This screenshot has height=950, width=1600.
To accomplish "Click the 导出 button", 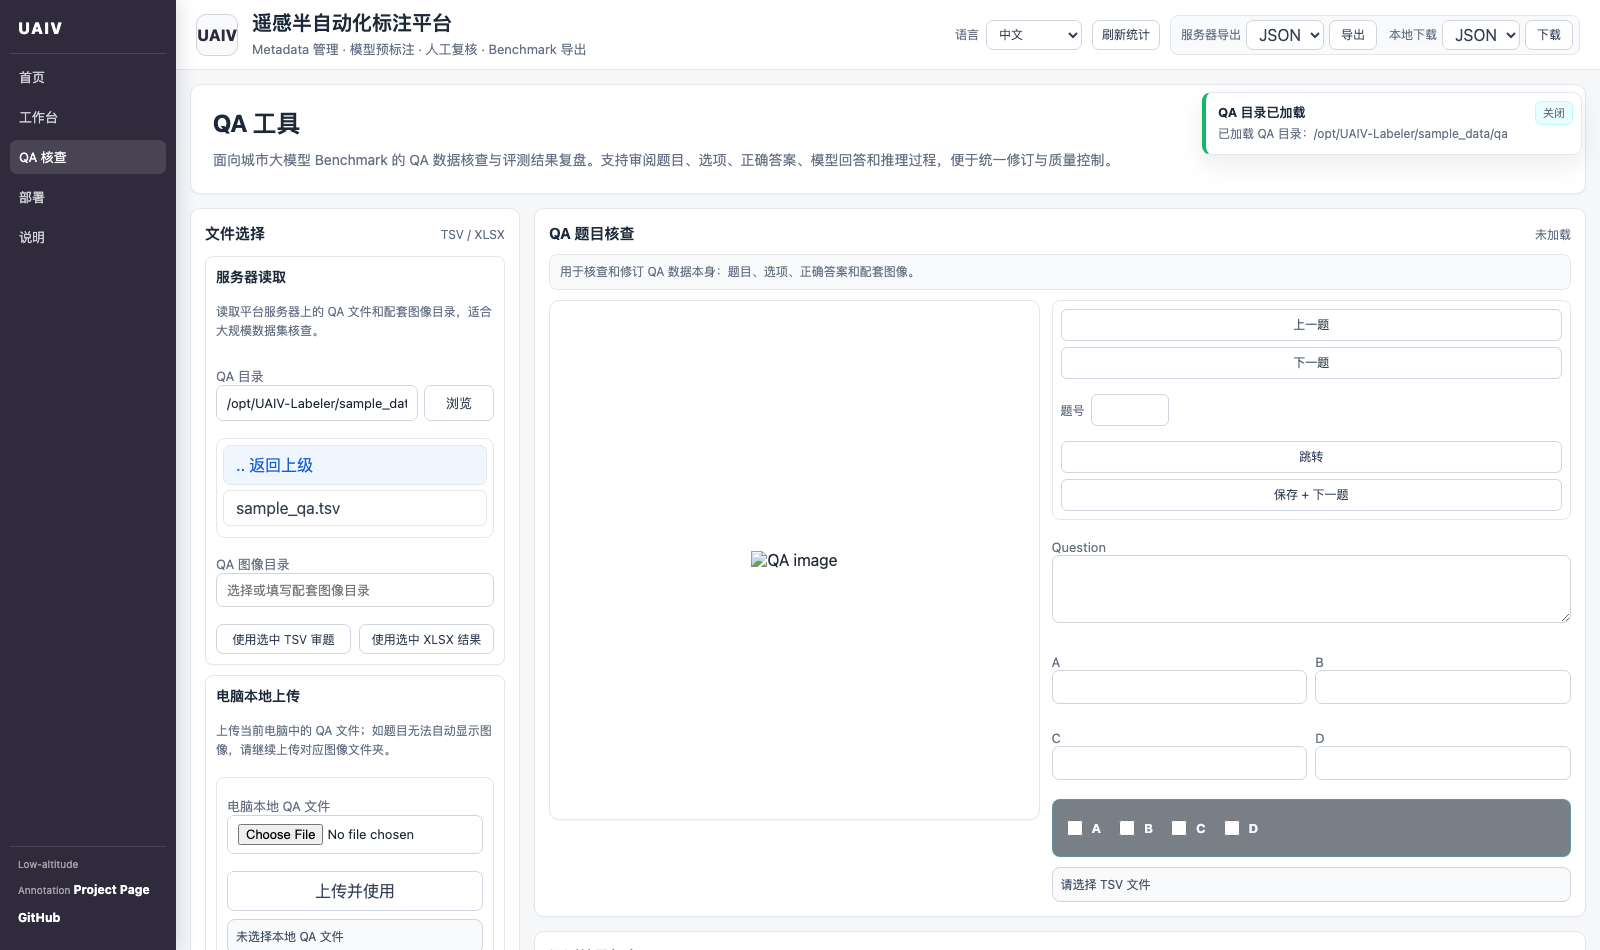I will (1353, 35).
